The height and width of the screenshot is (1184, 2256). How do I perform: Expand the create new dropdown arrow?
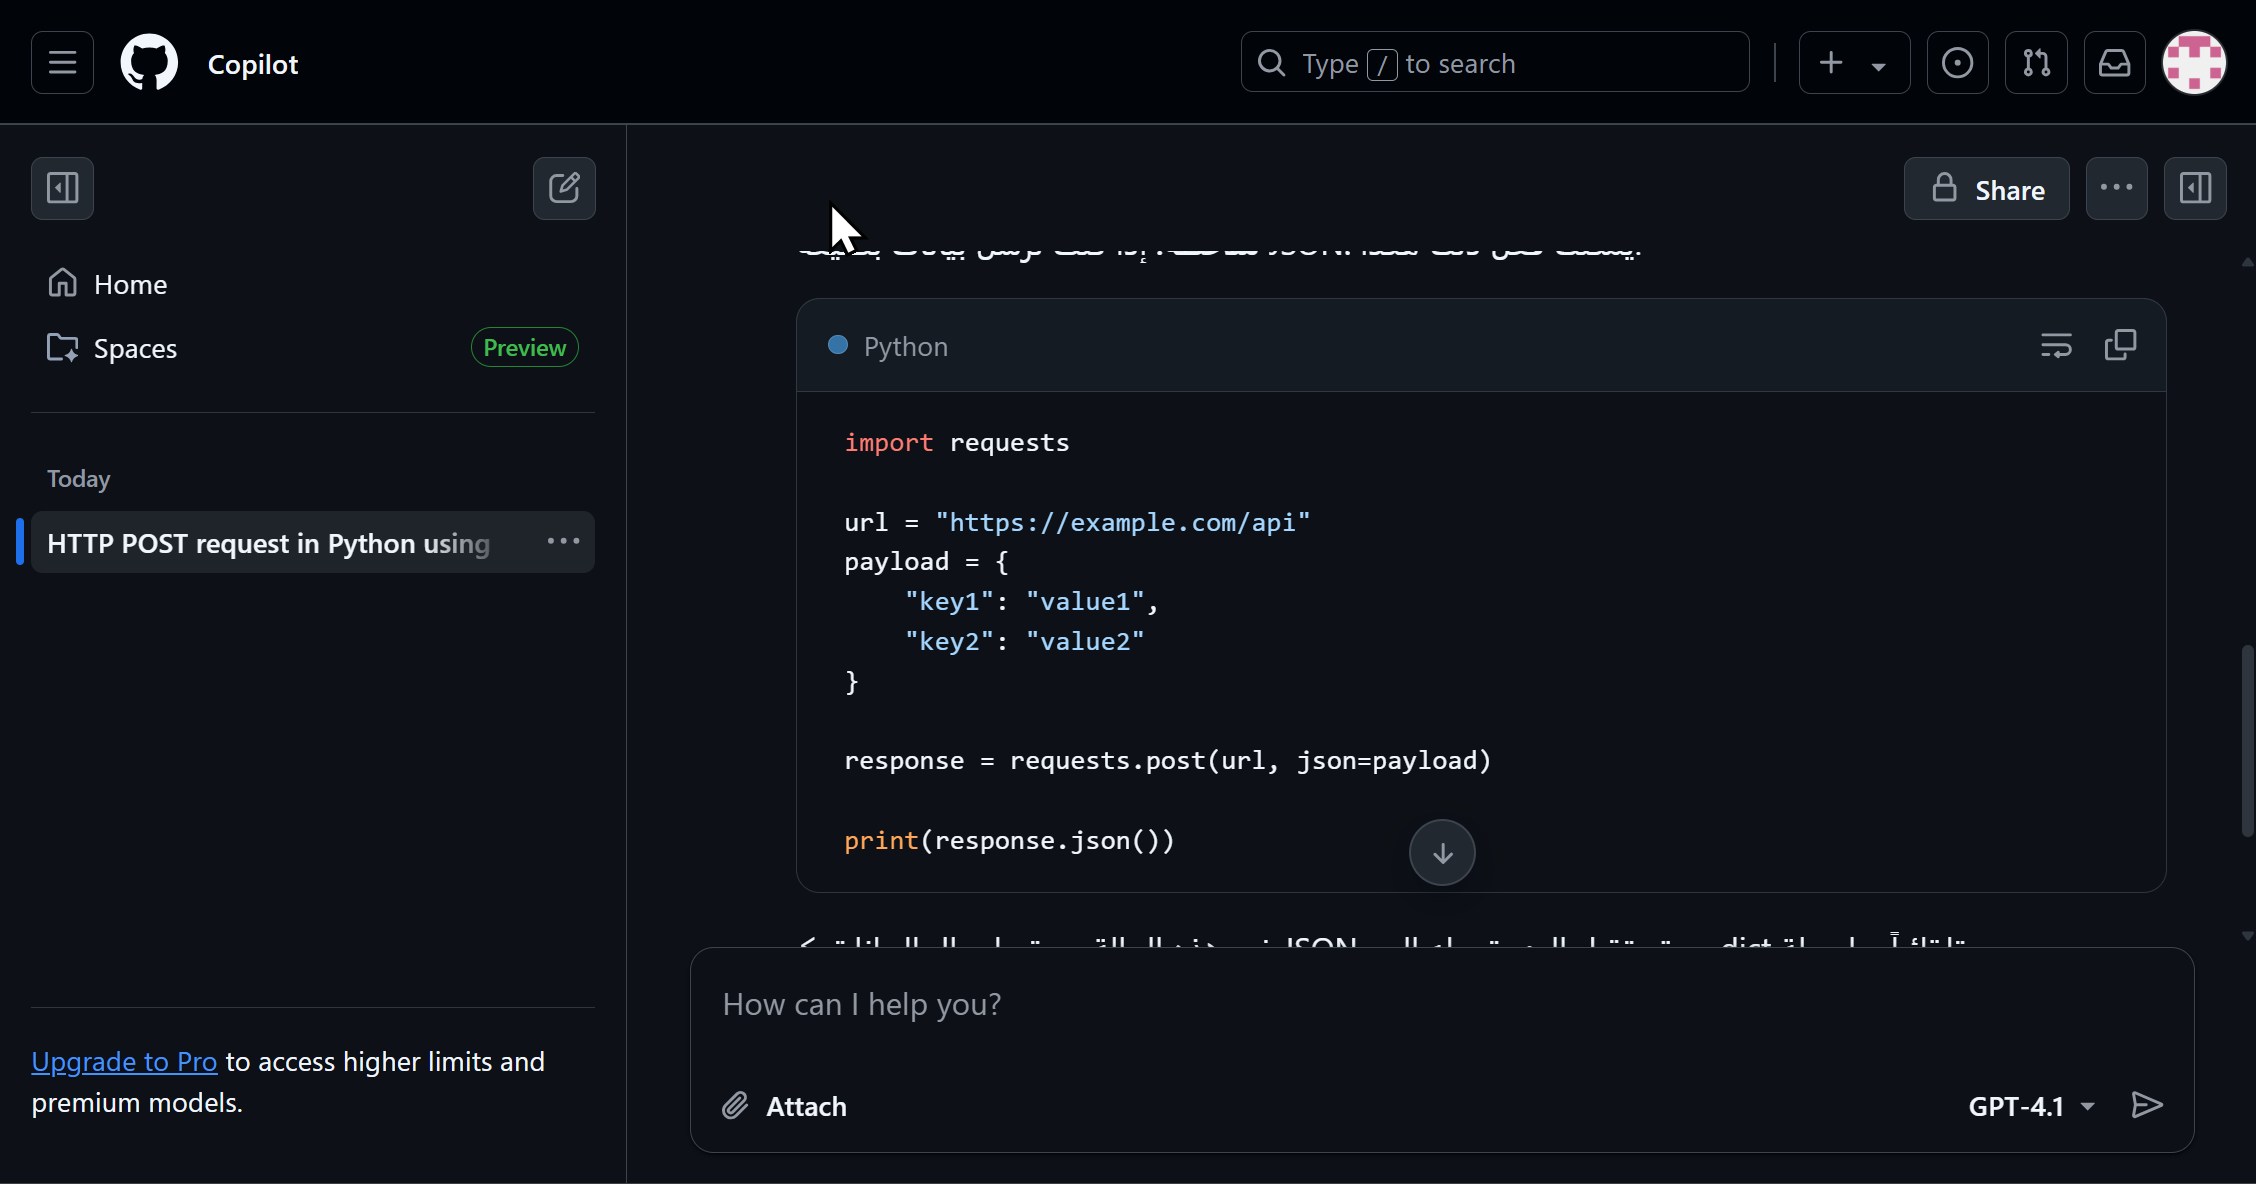[x=1879, y=66]
